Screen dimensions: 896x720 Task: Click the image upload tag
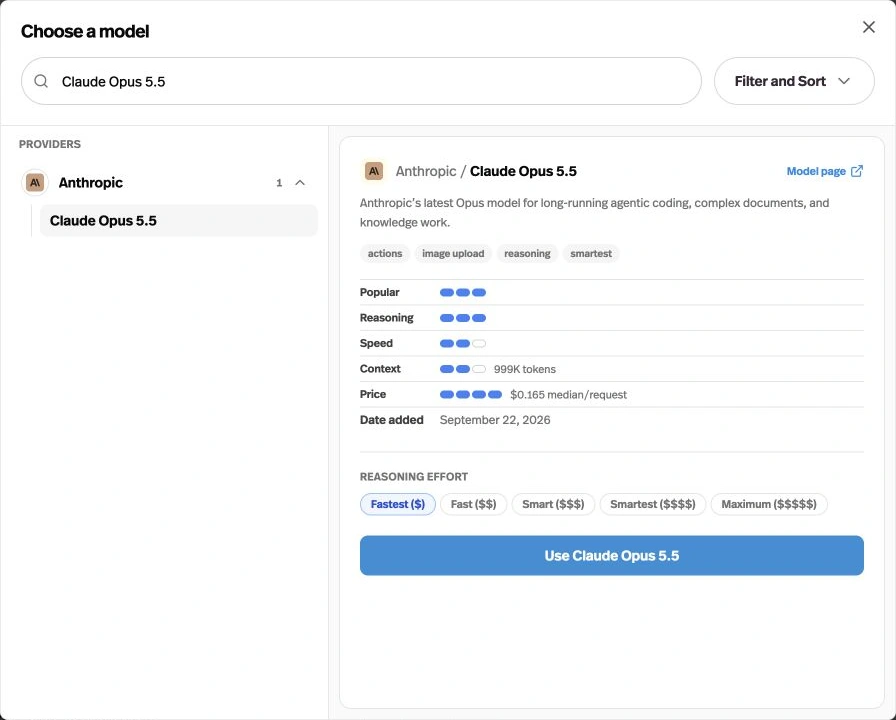click(453, 253)
